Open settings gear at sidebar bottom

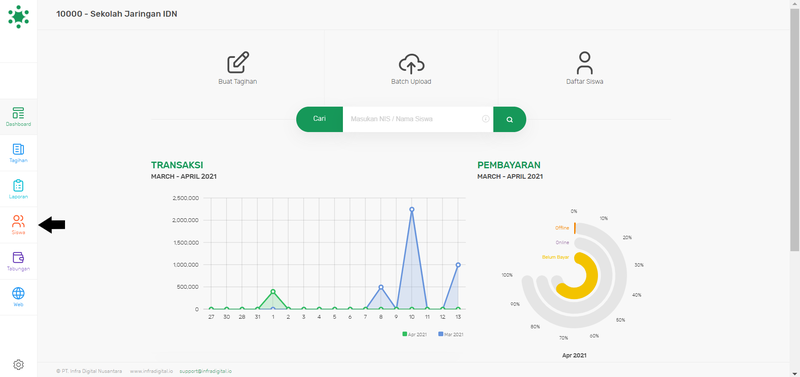point(18,364)
